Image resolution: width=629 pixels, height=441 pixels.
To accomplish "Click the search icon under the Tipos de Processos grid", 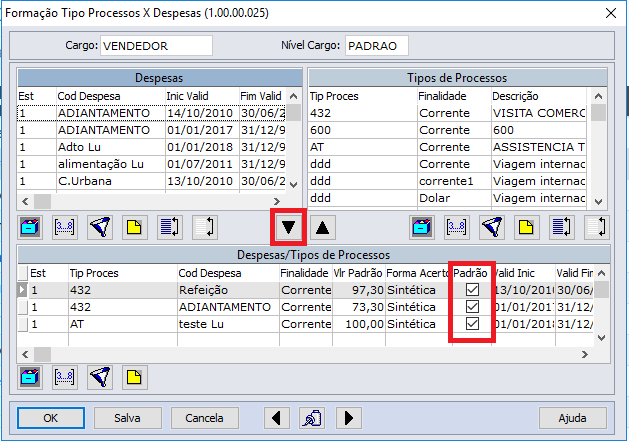I will (x=422, y=228).
